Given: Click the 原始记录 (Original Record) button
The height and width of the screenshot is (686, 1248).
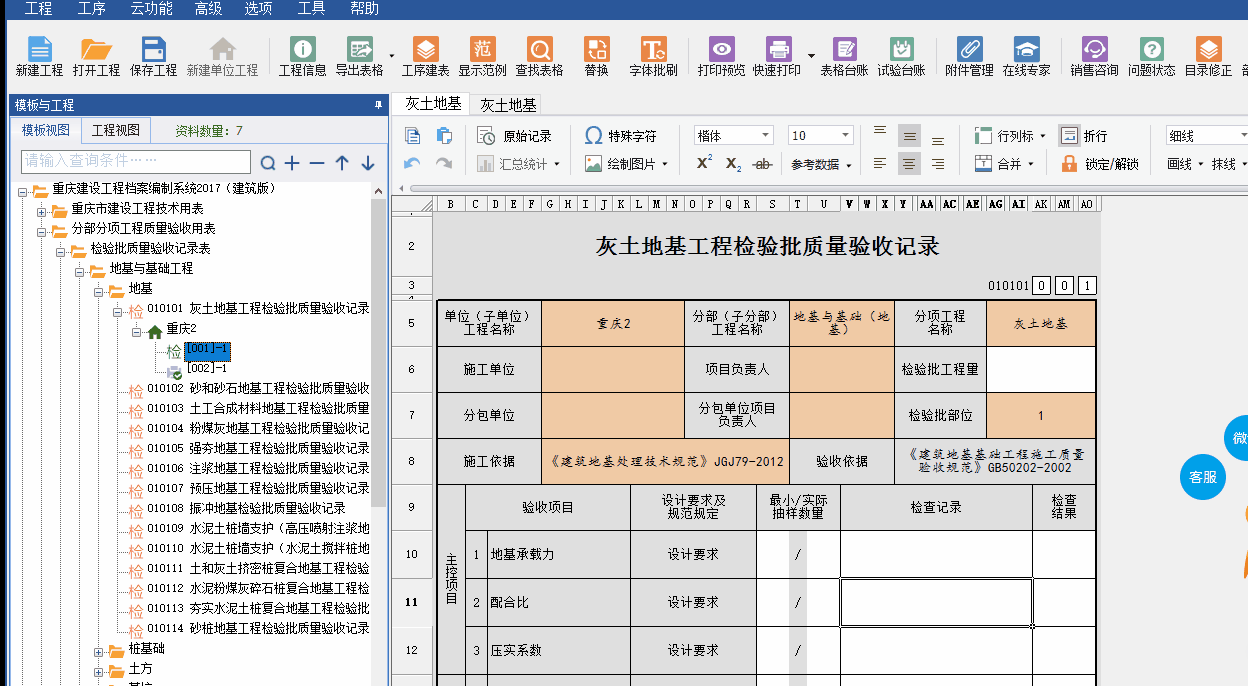Looking at the screenshot, I should (514, 136).
